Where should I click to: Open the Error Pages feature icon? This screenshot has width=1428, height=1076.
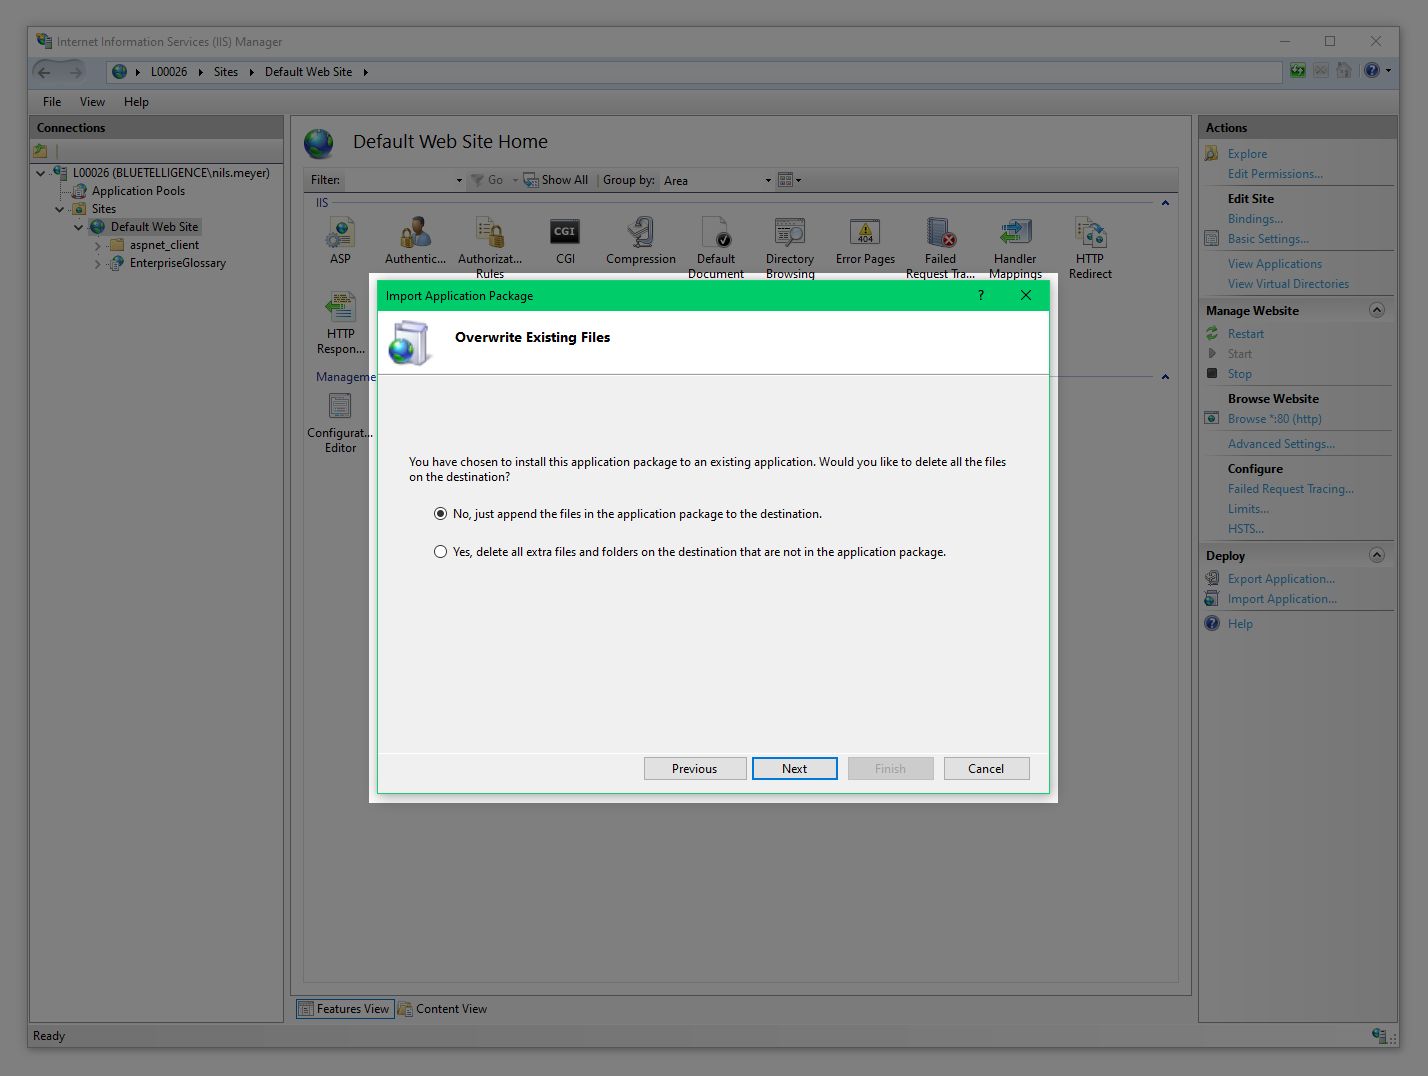865,235
